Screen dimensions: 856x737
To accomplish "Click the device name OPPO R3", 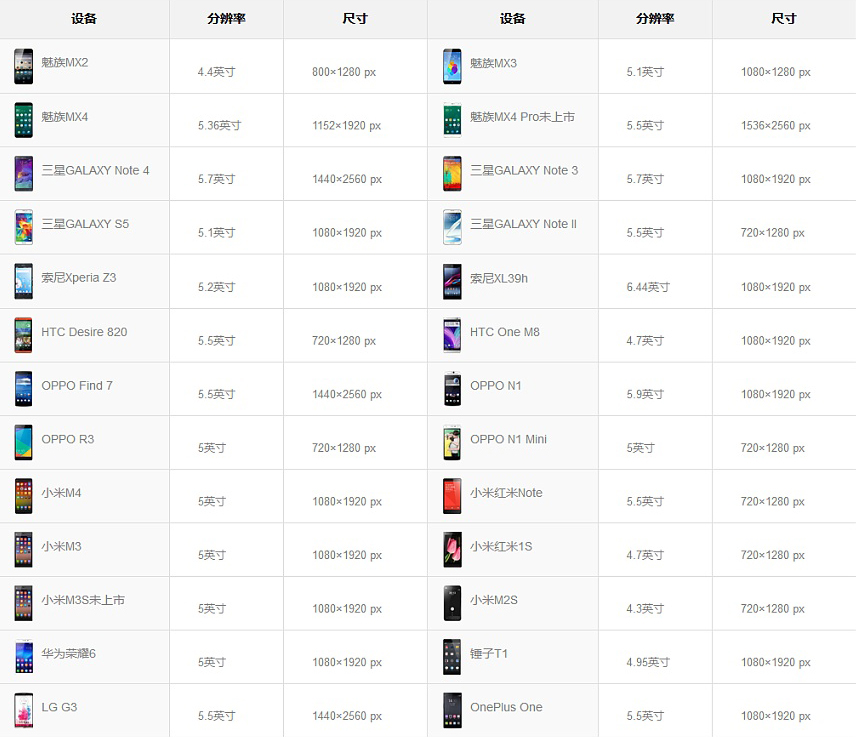I will click(x=68, y=439).
